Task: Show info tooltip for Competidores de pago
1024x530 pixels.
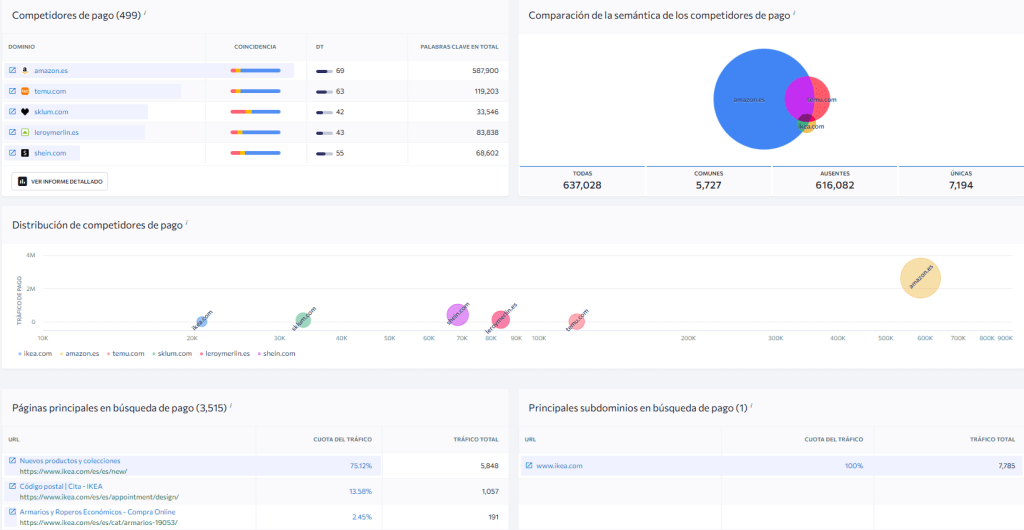Action: [145, 12]
